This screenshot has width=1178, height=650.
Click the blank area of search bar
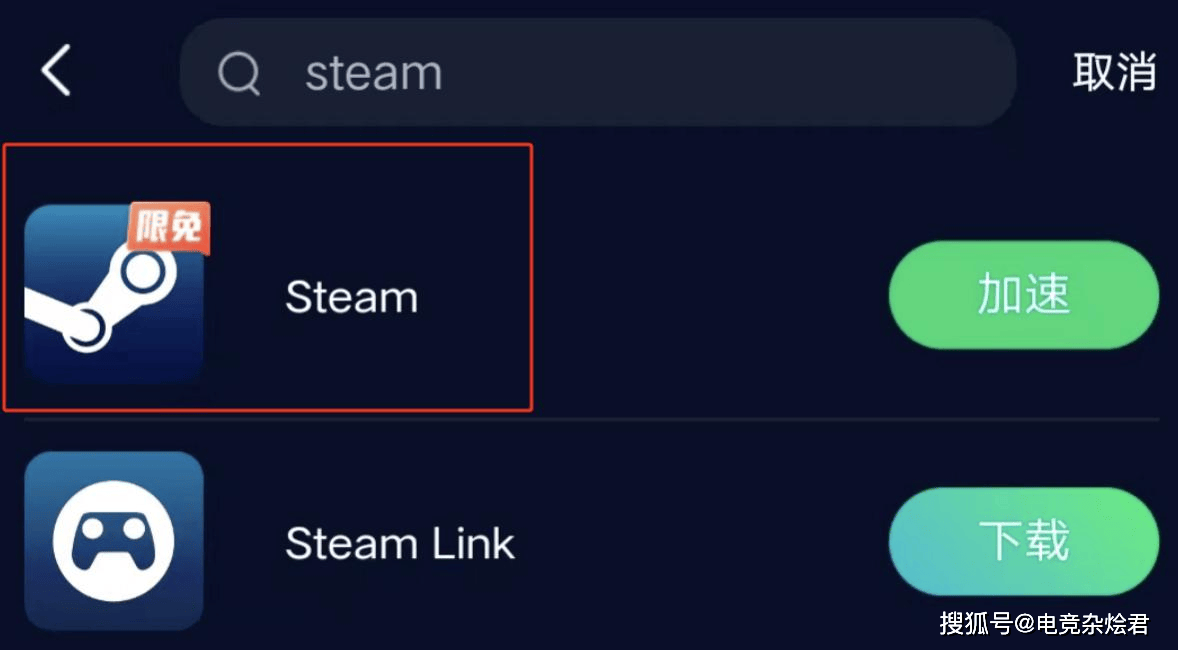click(x=721, y=72)
